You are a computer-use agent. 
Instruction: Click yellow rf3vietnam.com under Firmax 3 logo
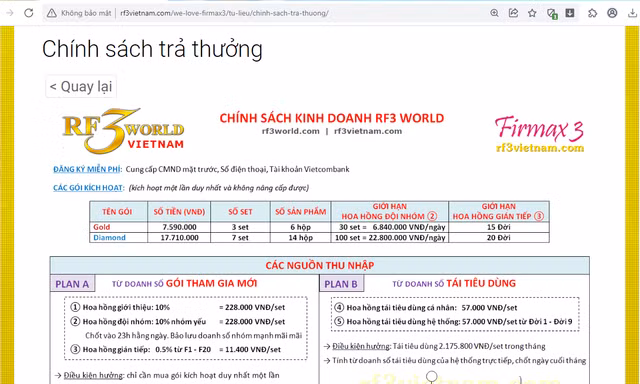point(540,148)
